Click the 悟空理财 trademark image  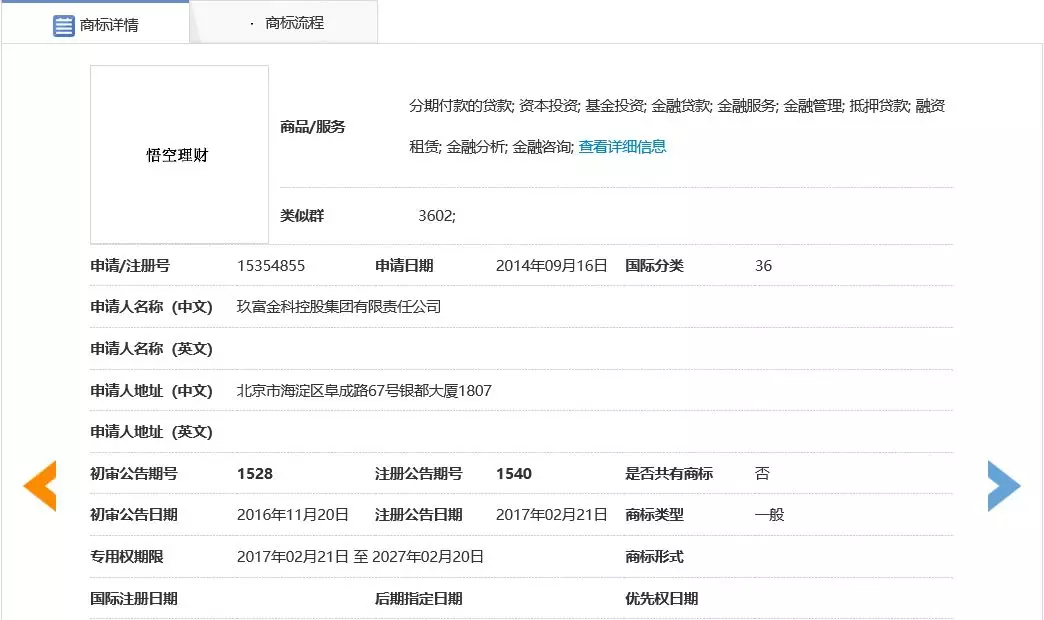coord(179,155)
